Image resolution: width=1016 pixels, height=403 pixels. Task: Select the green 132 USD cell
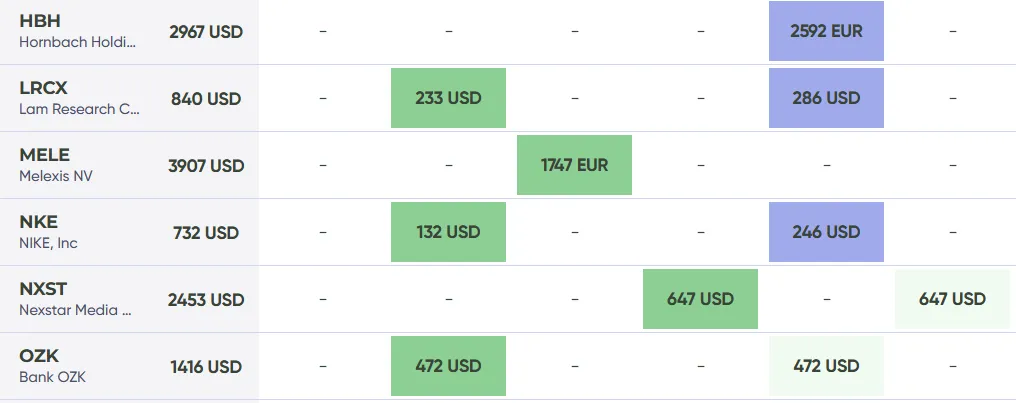[448, 232]
